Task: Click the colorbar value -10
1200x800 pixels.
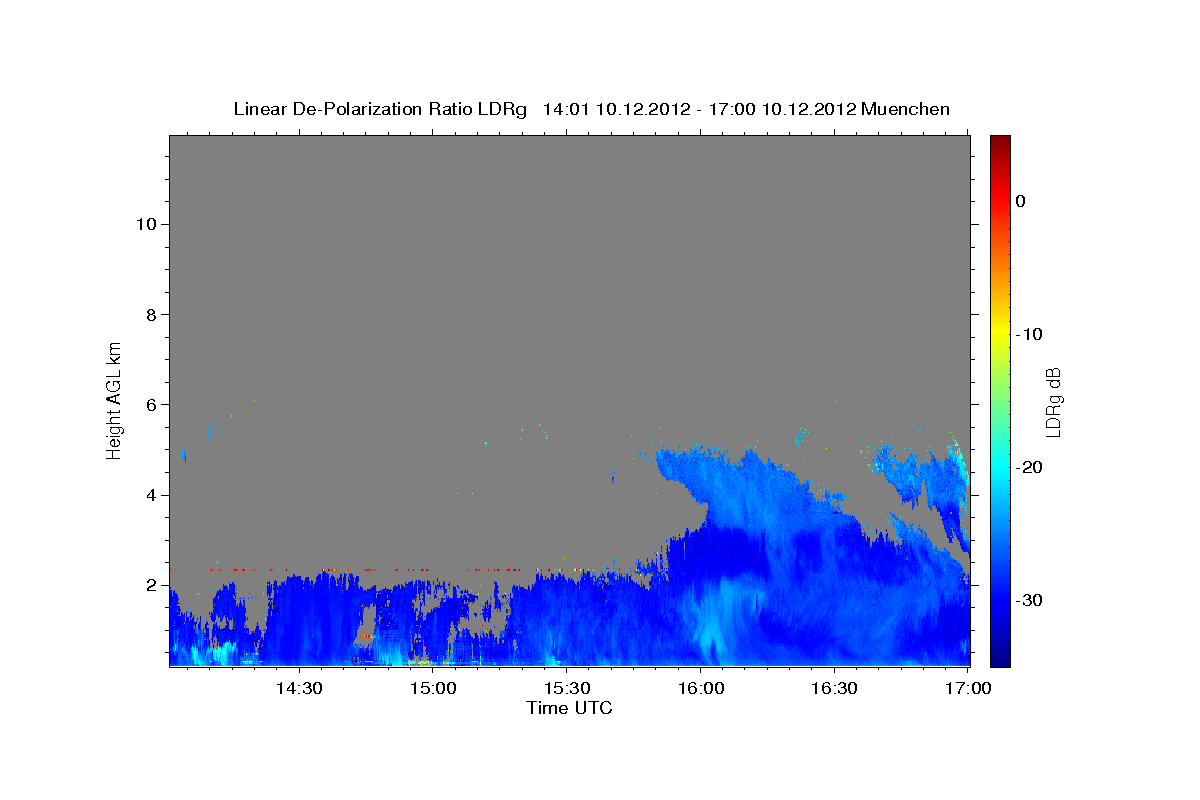Action: 1030,334
